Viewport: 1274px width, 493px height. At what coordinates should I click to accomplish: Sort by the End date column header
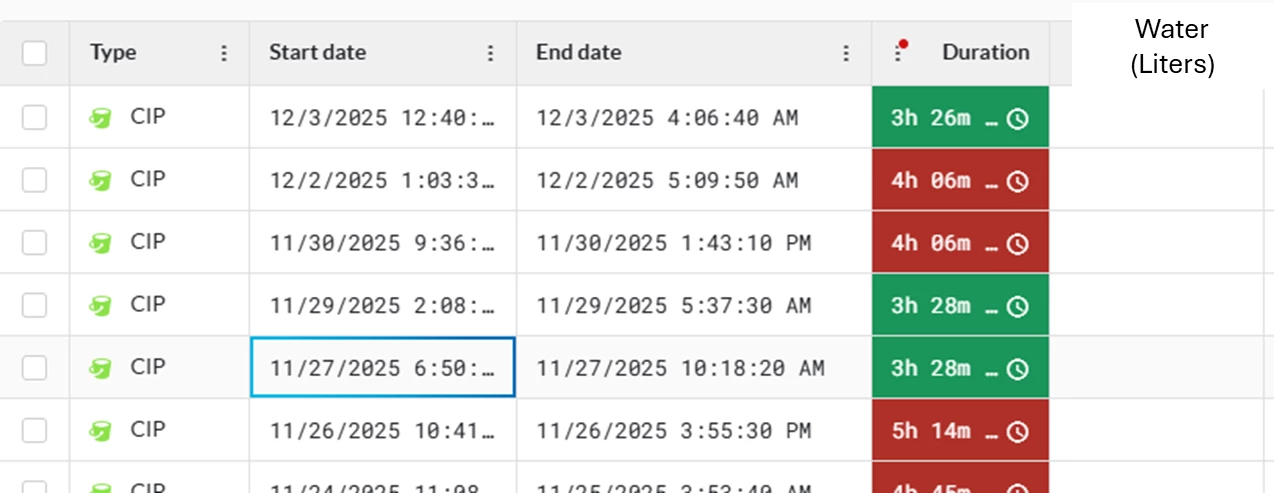(578, 53)
